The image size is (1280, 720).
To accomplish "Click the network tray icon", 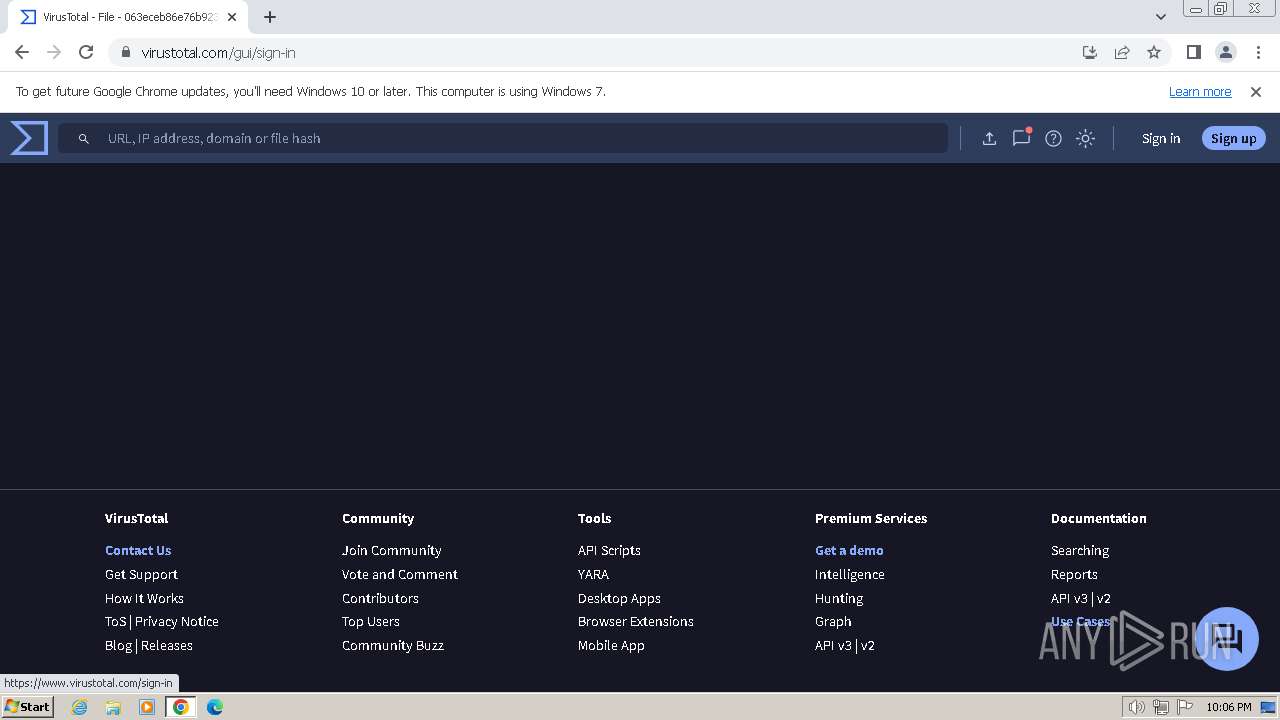I will (x=1161, y=707).
